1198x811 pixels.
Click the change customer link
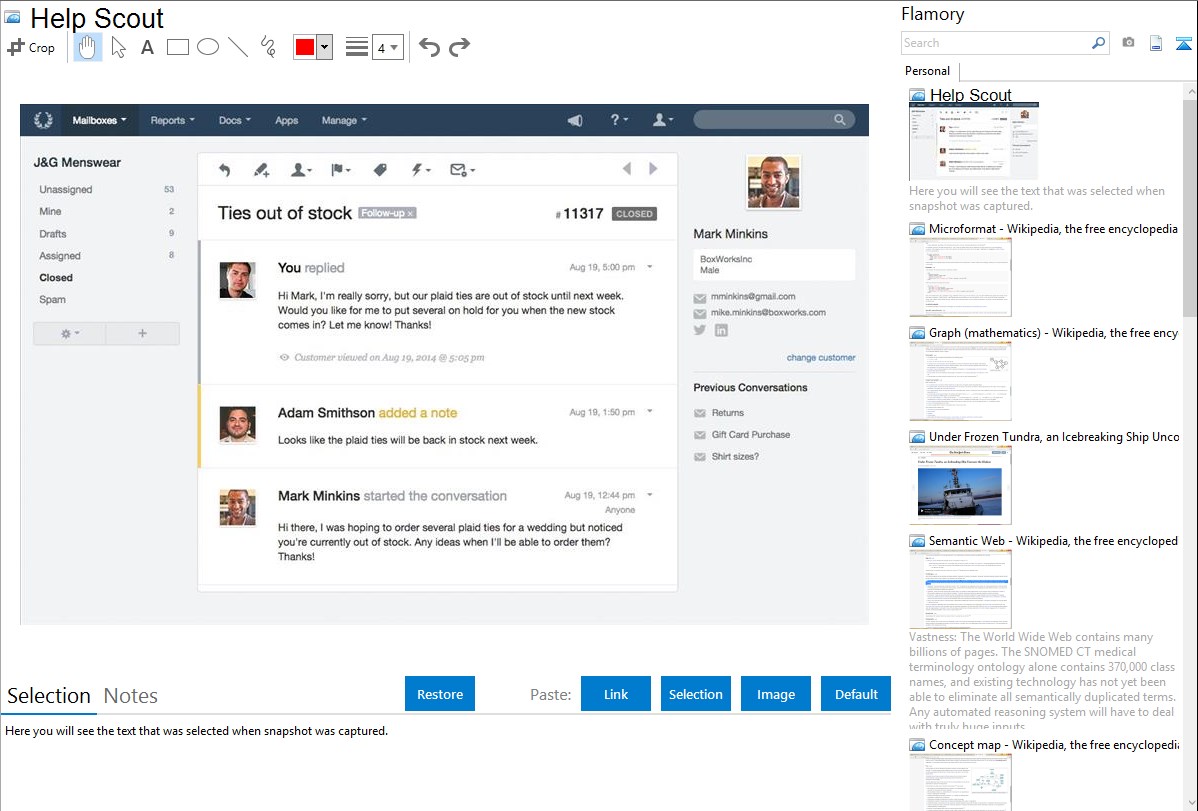[x=821, y=357]
